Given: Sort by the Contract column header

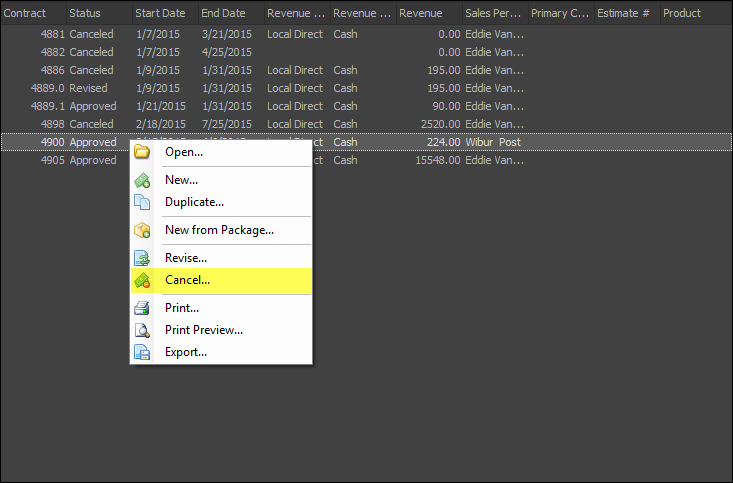Looking at the screenshot, I should pos(33,13).
